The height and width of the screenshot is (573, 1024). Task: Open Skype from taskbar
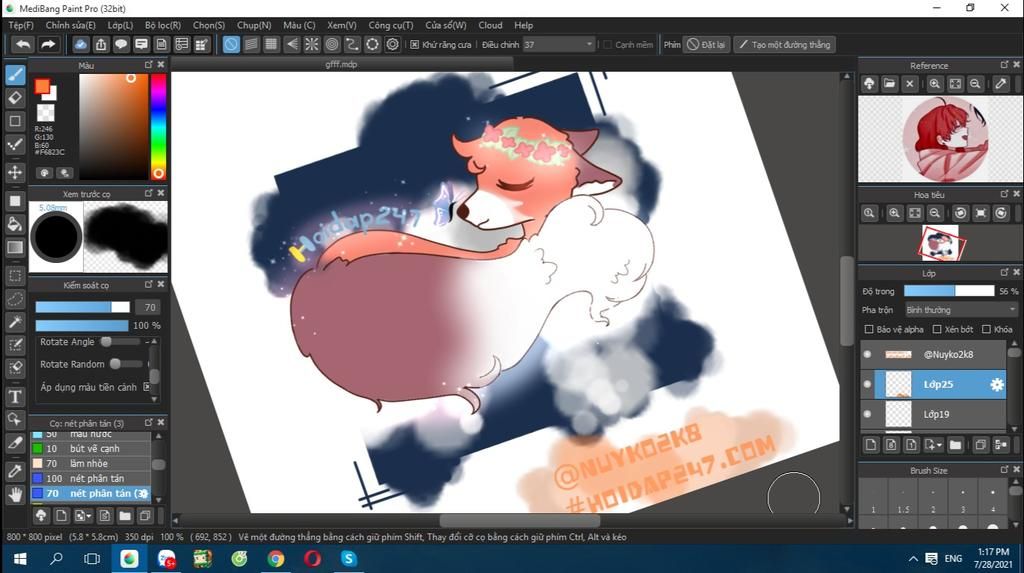point(349,559)
